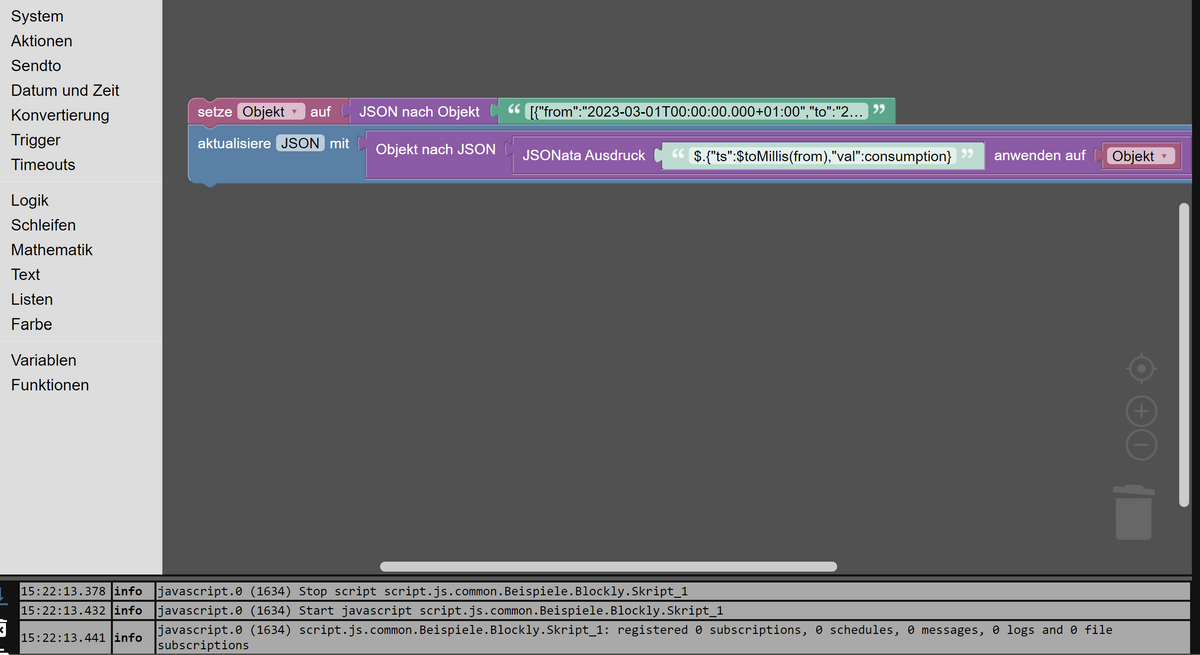Select the JSON nach Objekt block
The image size is (1200, 655).
(x=419, y=112)
